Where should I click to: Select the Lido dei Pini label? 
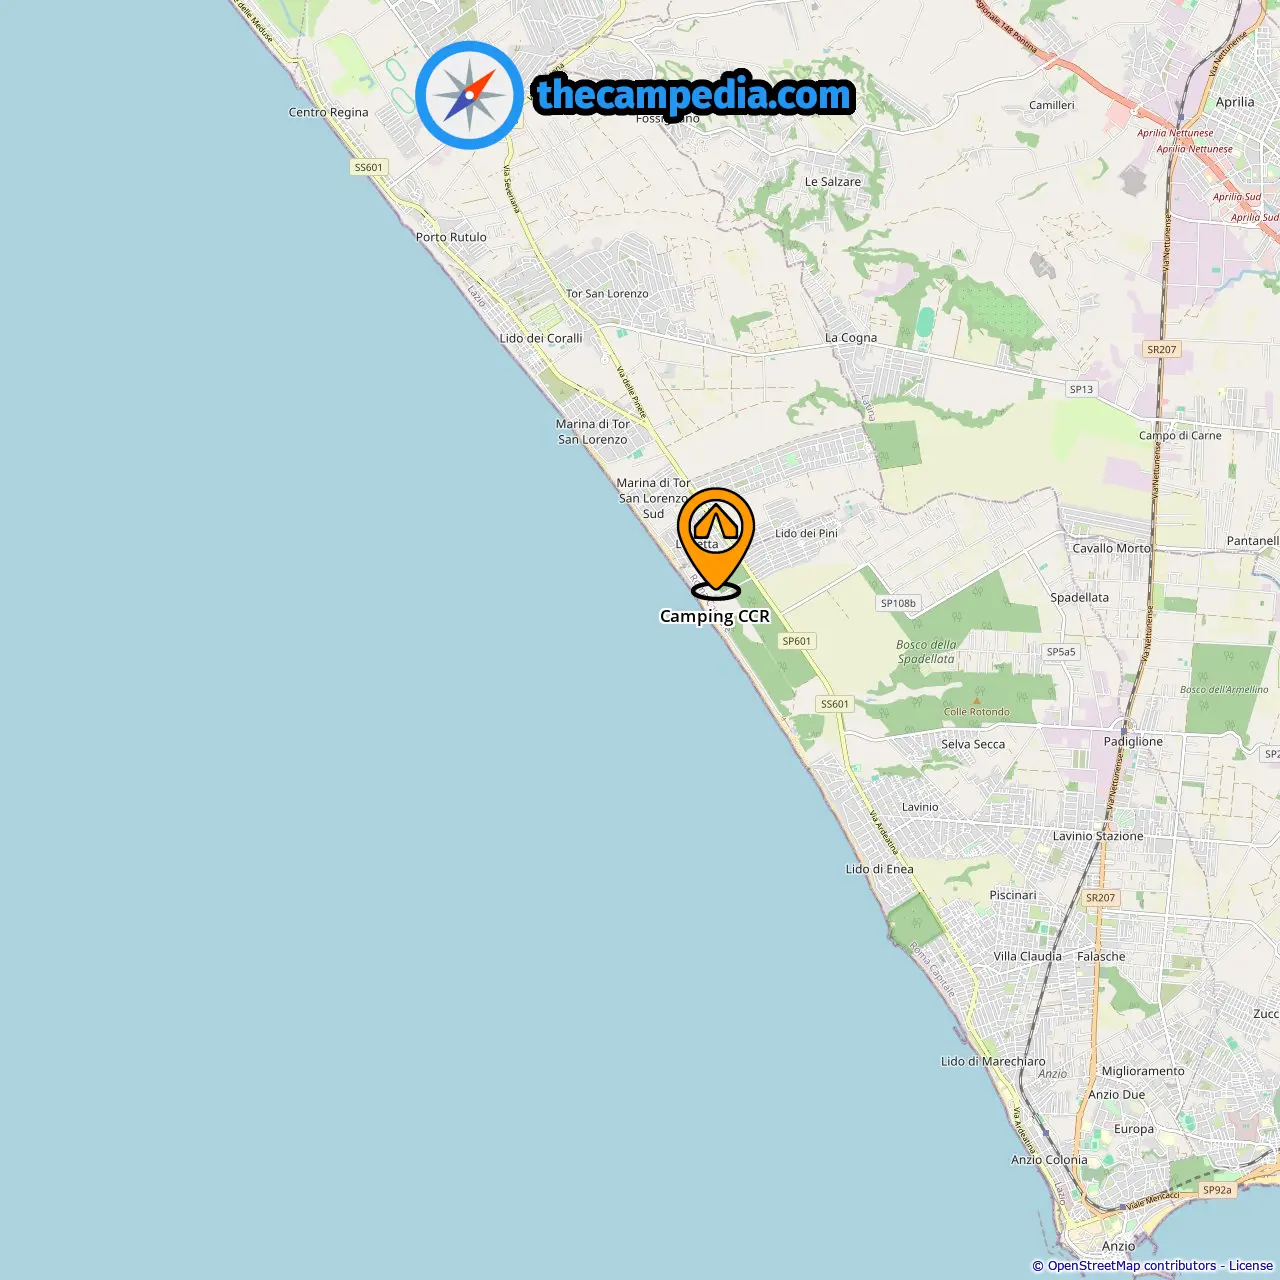click(x=806, y=533)
